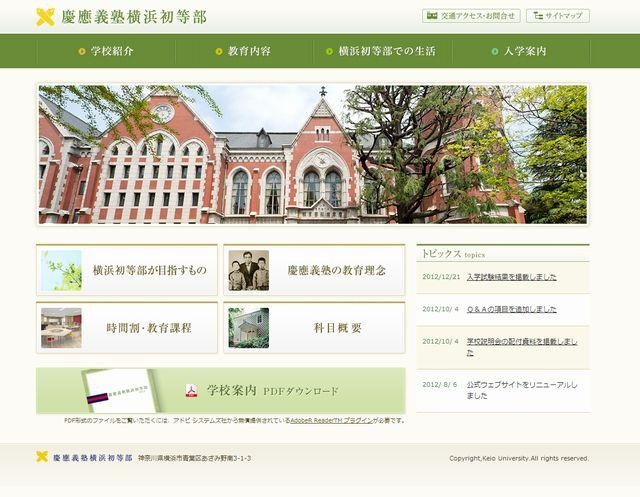Click the date 2012/12/21
Viewport: 640px width, 497px height.
point(441,277)
